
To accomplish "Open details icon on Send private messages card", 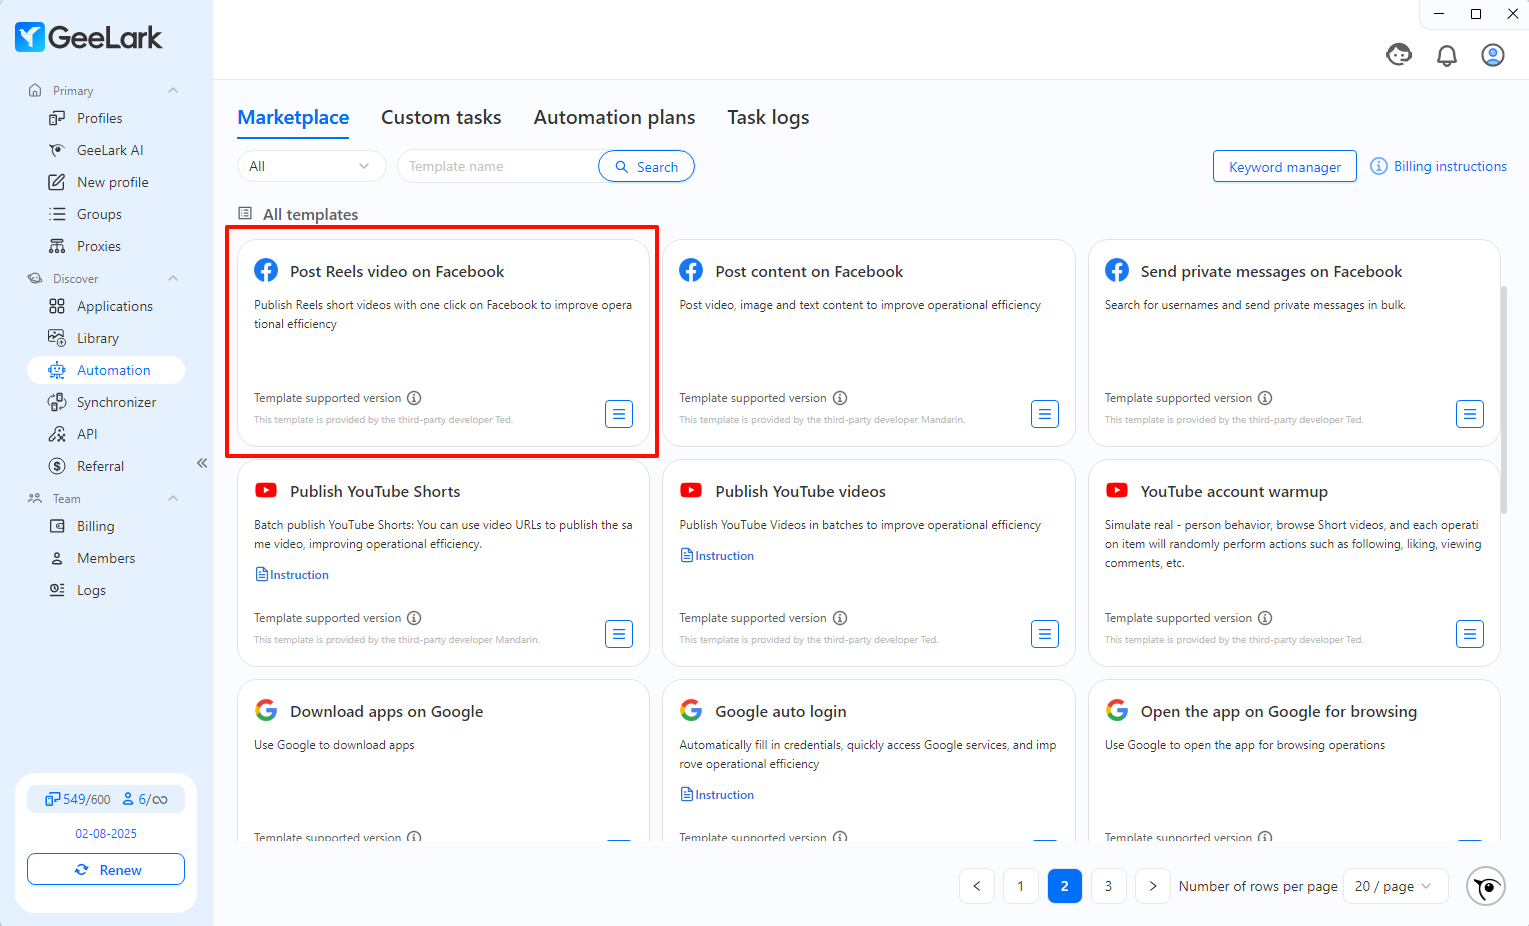I will click(1470, 414).
